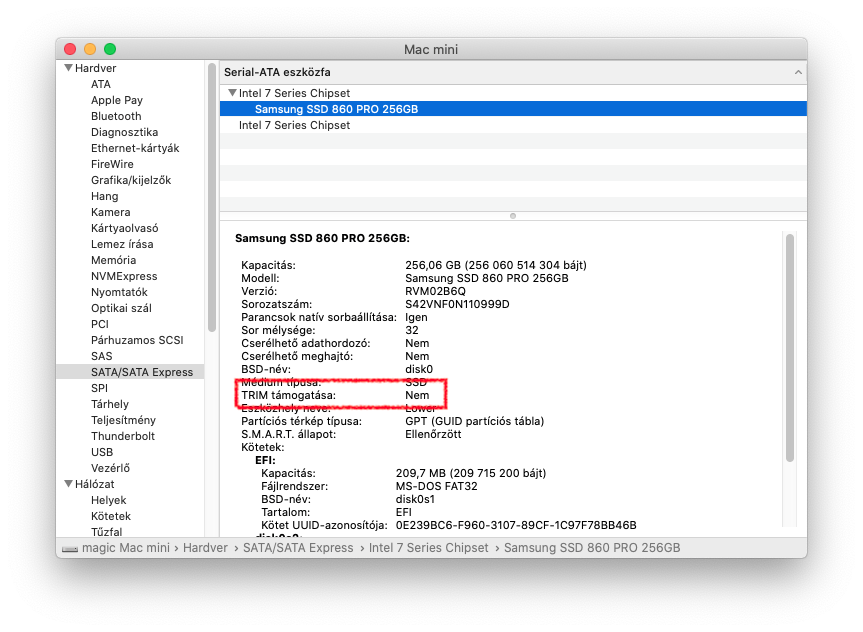Image resolution: width=863 pixels, height=632 pixels.
Task: Click the sidebar vertical scrollbar
Action: pos(212,198)
